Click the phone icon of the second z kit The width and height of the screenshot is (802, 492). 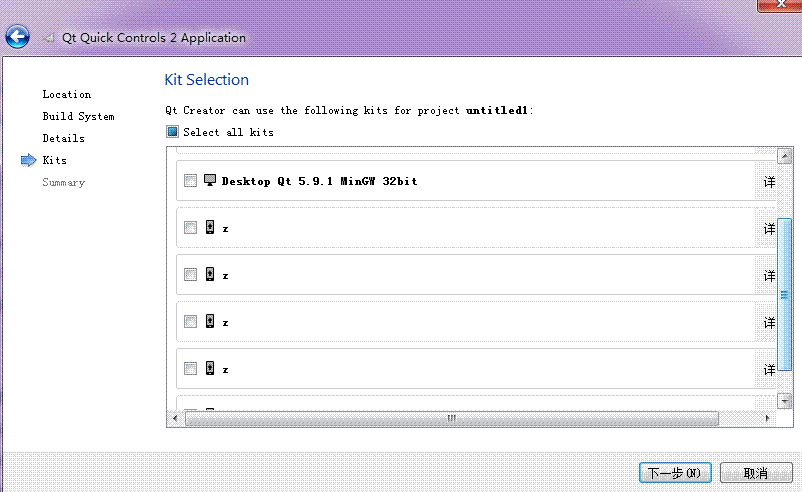coord(210,274)
